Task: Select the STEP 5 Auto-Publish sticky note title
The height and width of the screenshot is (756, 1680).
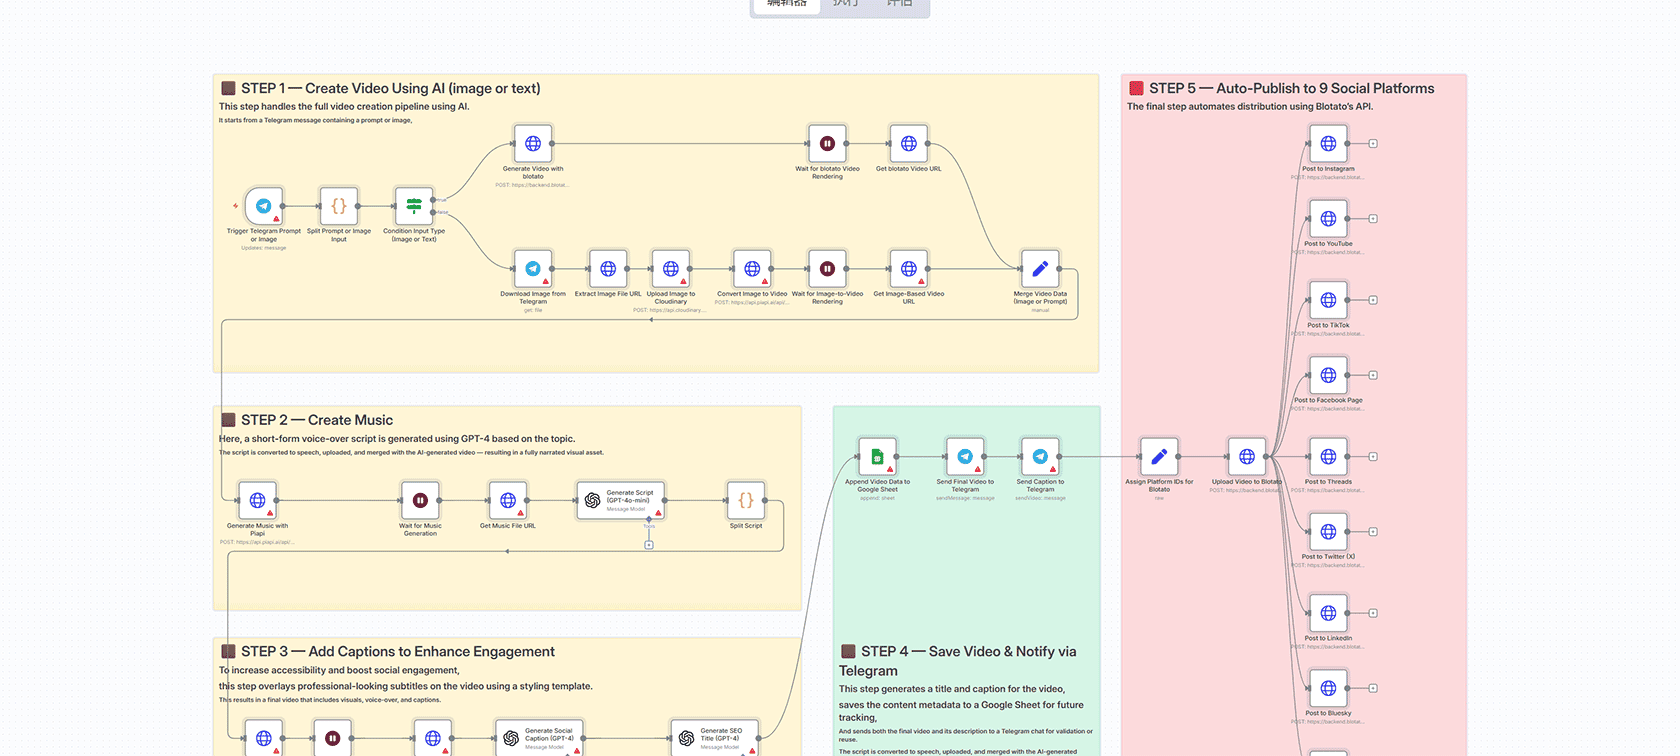Action: (1291, 88)
